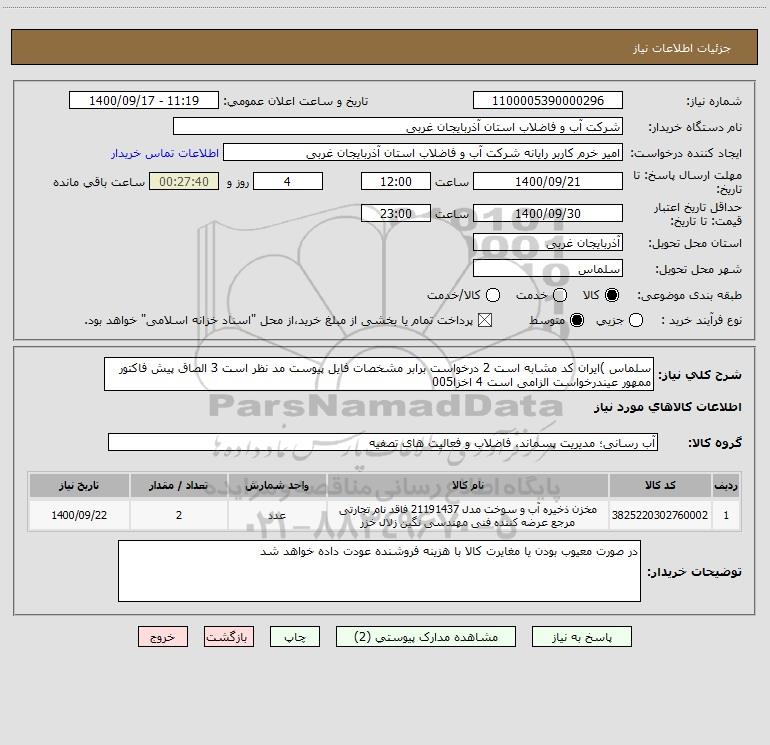The height and width of the screenshot is (745, 770).
Task: Click buyer notes text area
Action: pos(379,571)
